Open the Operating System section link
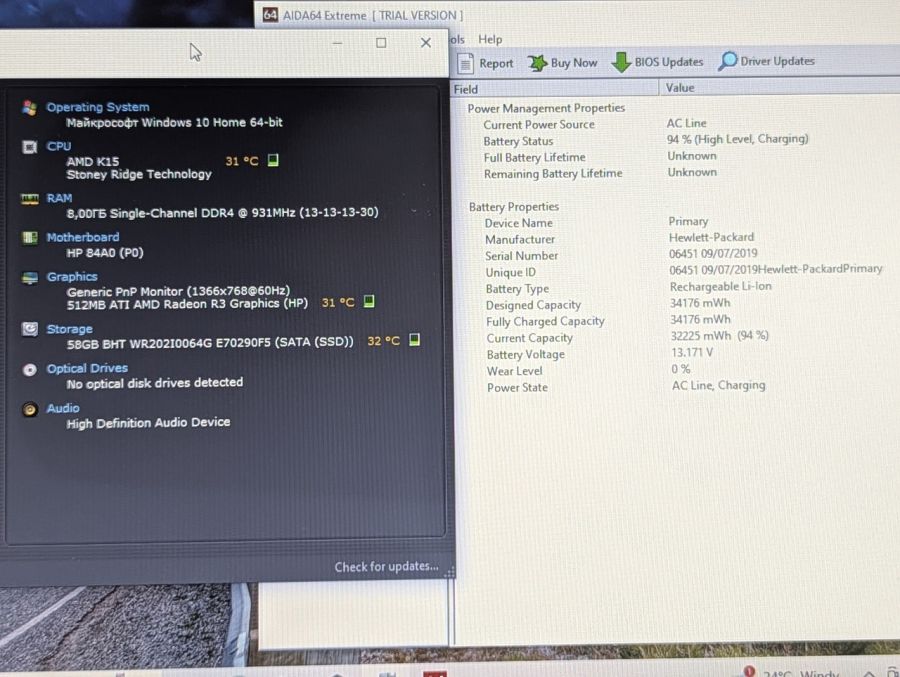Image resolution: width=900 pixels, height=677 pixels. pos(98,107)
